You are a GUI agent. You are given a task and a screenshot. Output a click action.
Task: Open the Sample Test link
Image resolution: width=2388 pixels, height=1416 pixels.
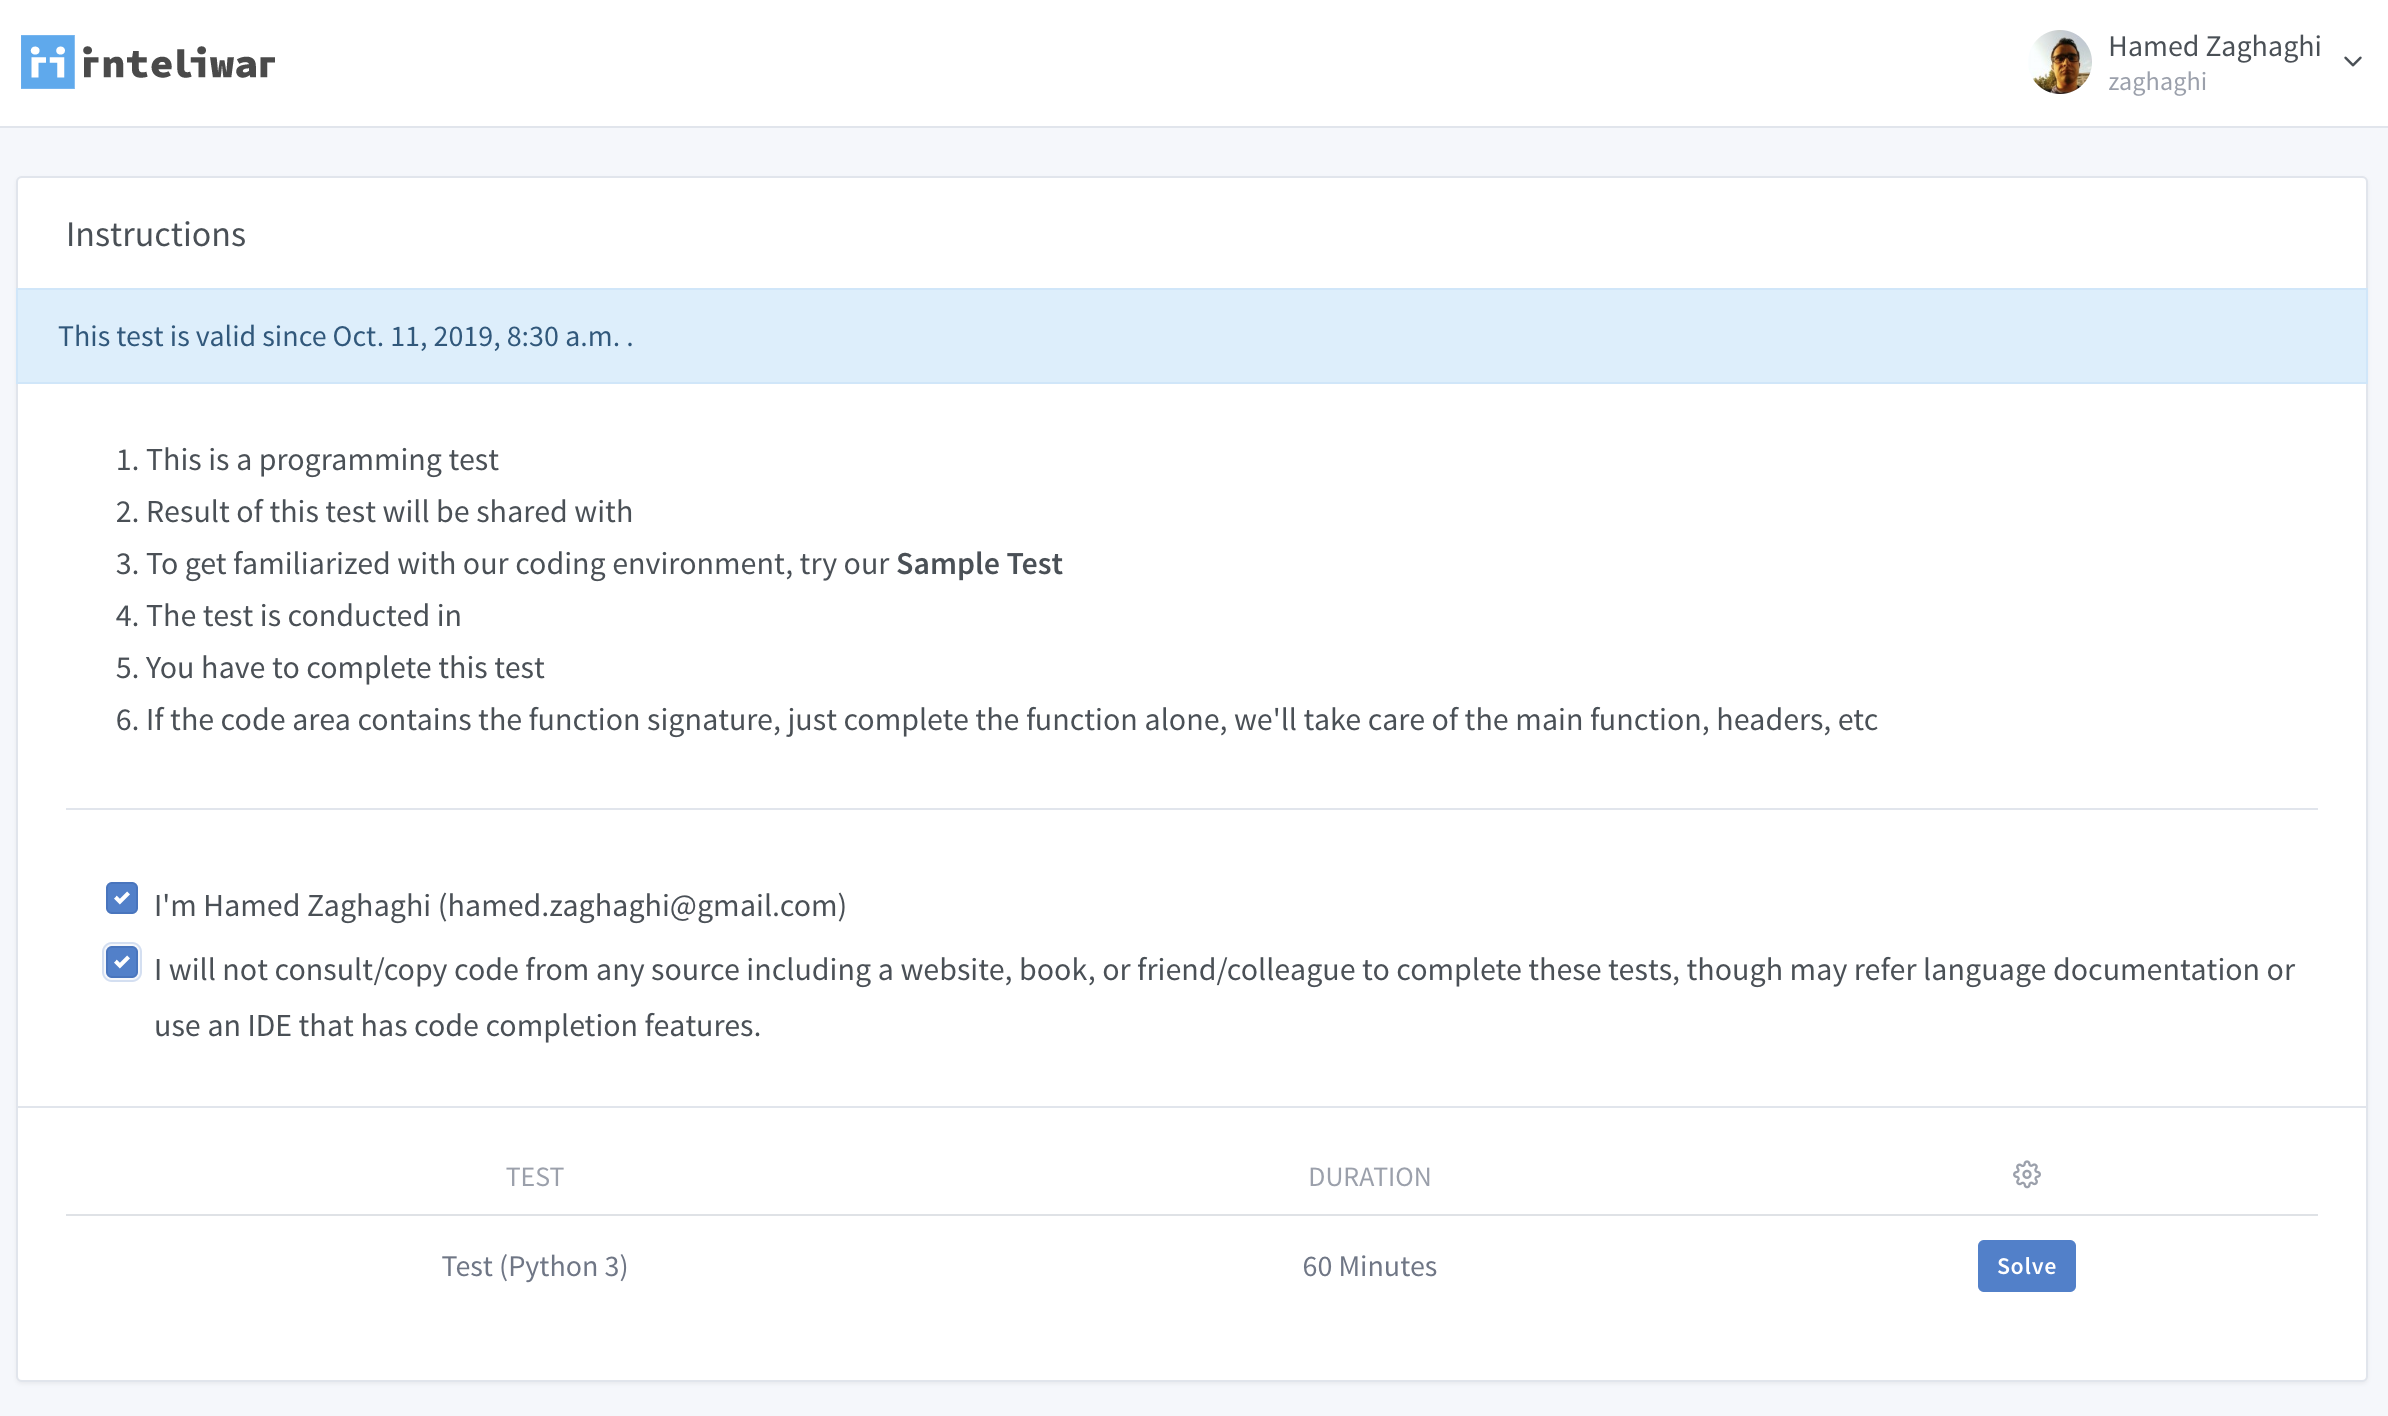coord(978,564)
